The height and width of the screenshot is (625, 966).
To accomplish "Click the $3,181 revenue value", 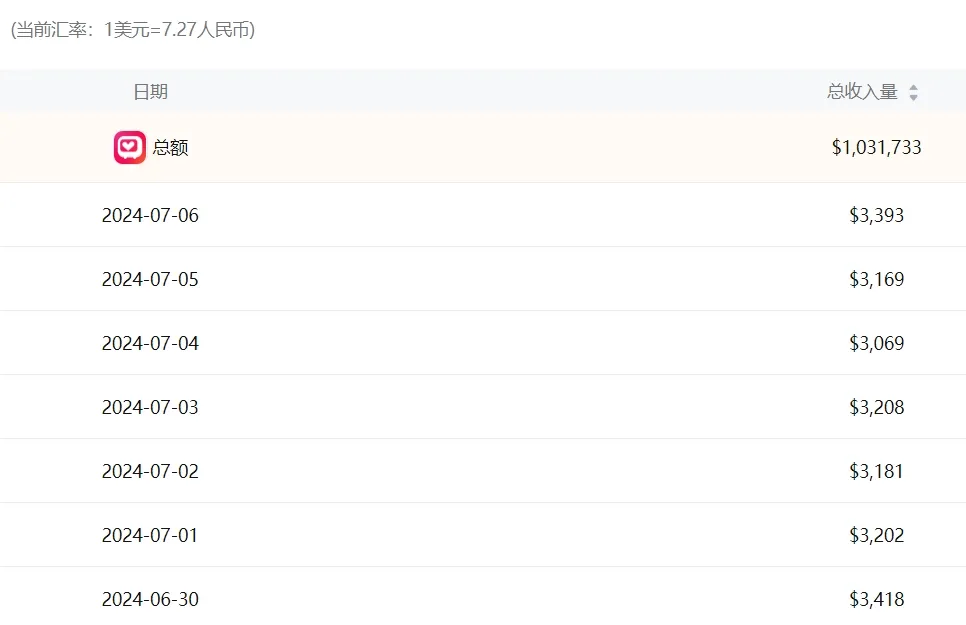I will point(876,471).
